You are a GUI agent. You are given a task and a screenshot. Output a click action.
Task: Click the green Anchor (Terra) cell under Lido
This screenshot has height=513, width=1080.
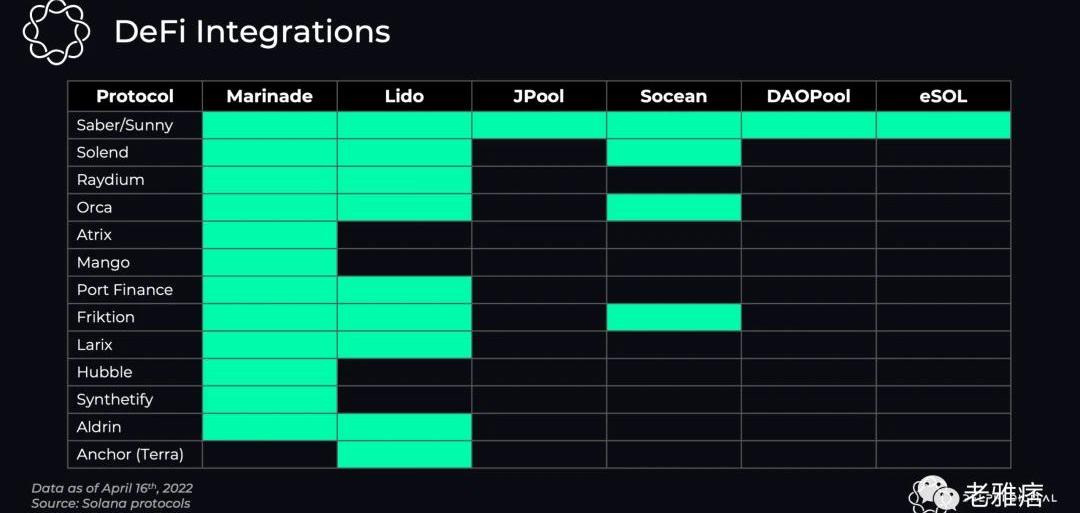point(404,454)
